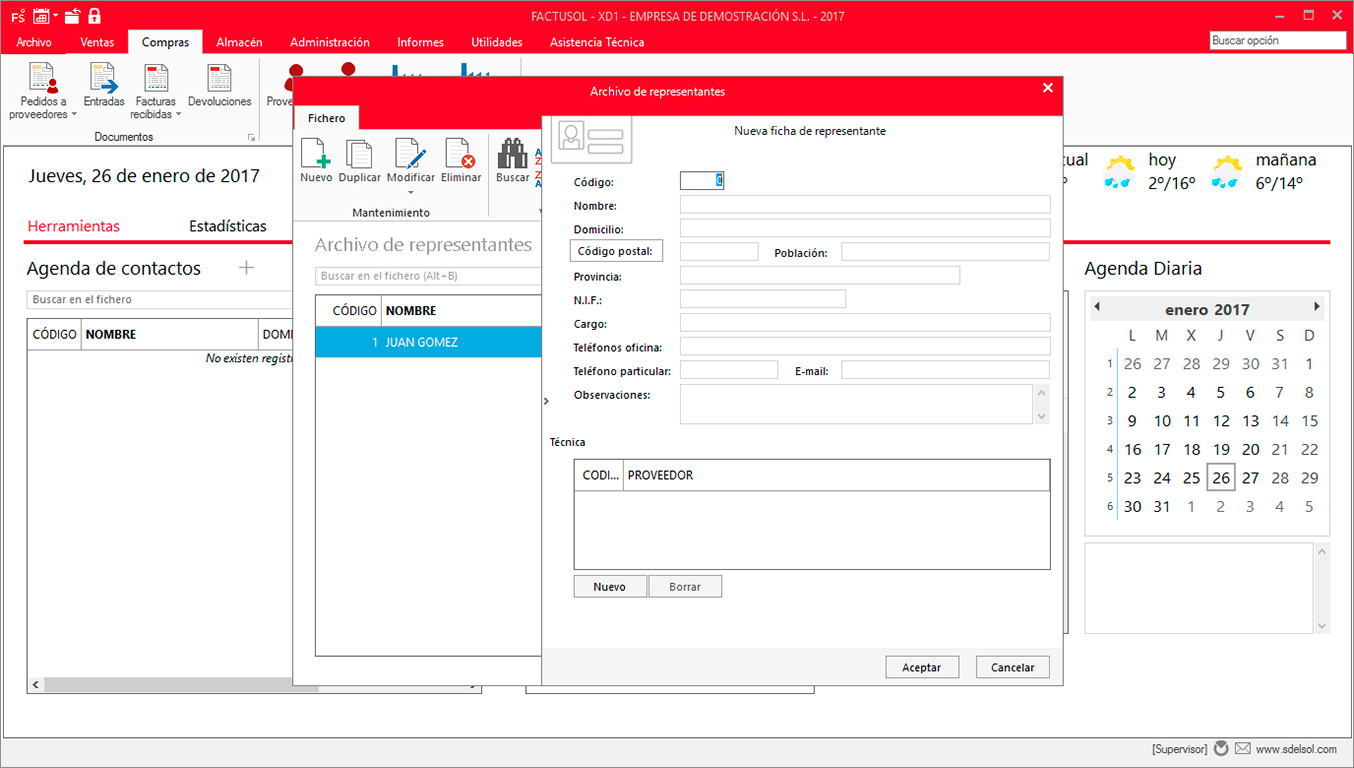1354x768 pixels.
Task: Expand Pedidos a proveedores dropdown arrow
Action: [74, 115]
